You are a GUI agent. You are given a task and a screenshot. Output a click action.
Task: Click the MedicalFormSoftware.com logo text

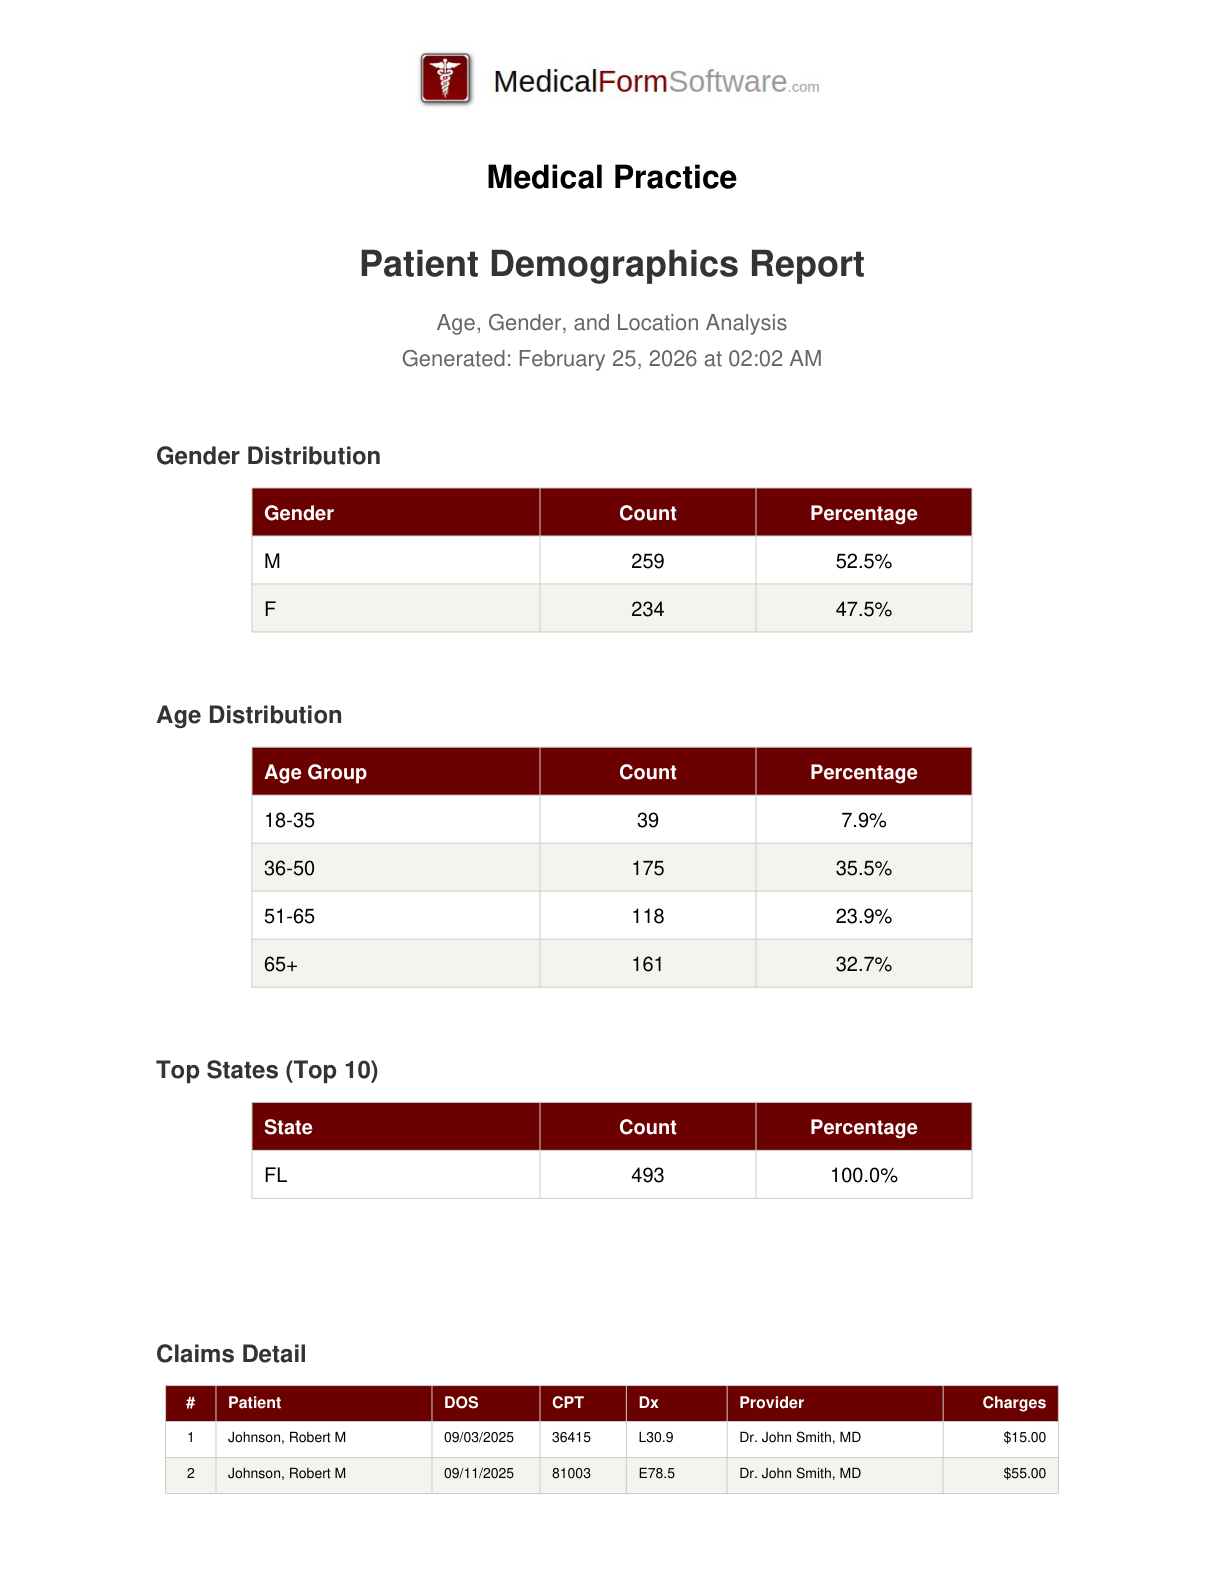(x=656, y=82)
